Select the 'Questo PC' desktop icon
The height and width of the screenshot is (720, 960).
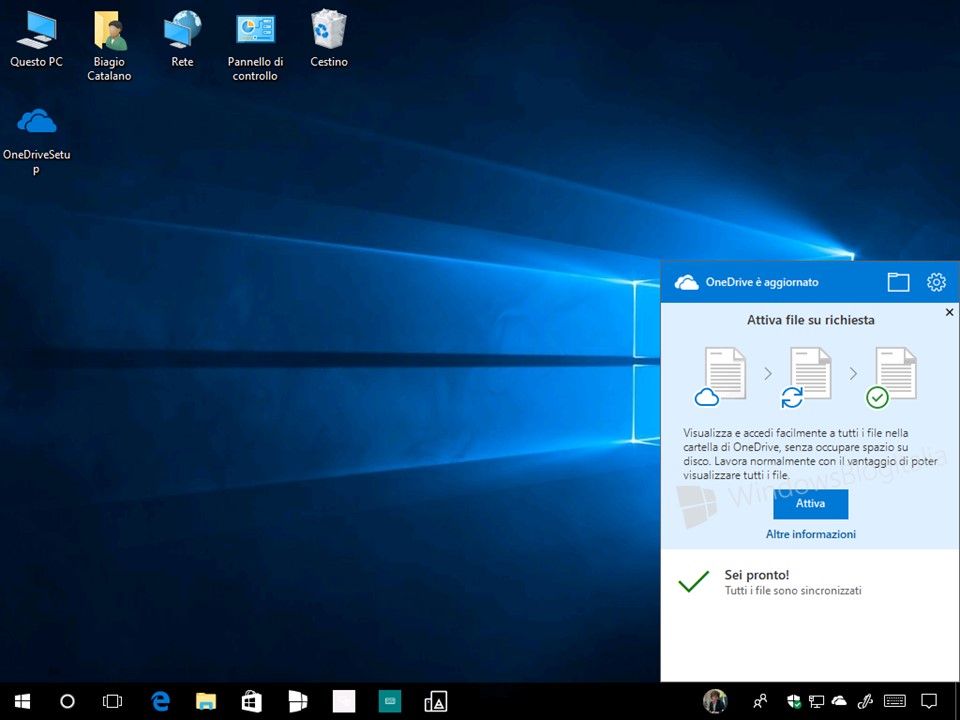pos(36,38)
